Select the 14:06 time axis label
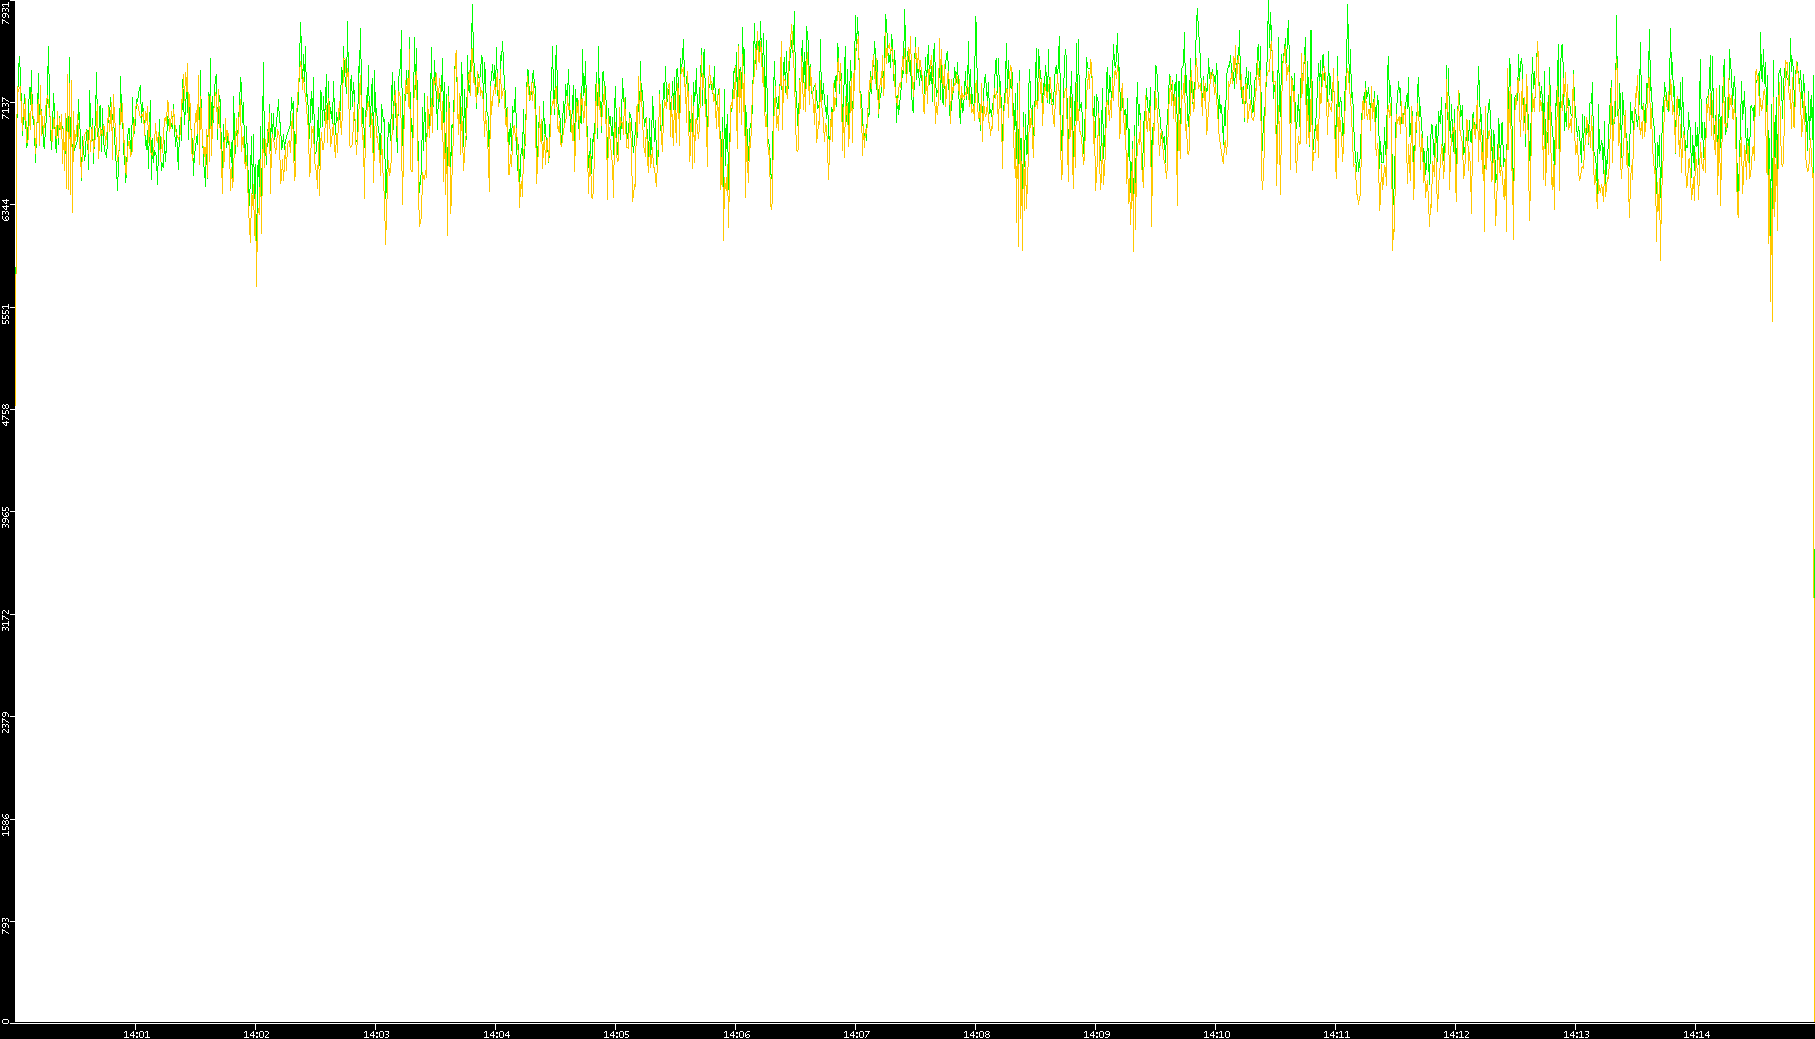The width and height of the screenshot is (1815, 1039). (736, 1033)
